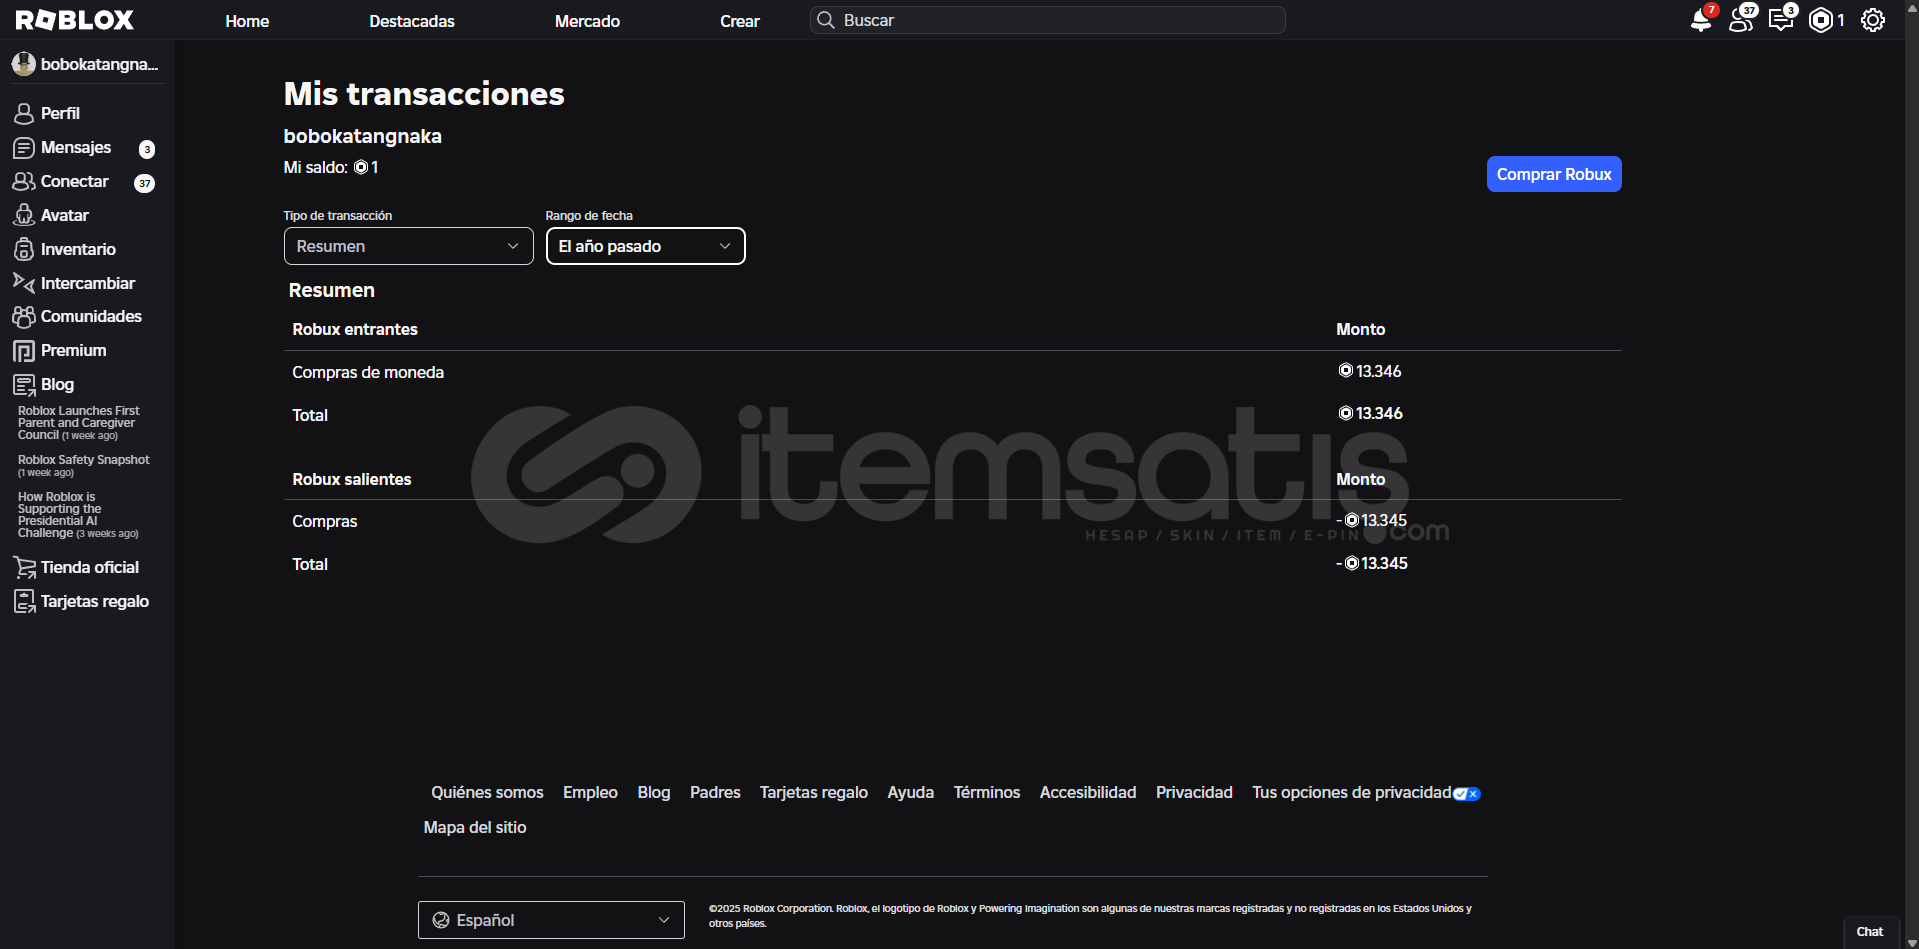Viewport: 1919px width, 949px height.
Task: Open Conectar in the sidebar
Action: click(x=75, y=181)
